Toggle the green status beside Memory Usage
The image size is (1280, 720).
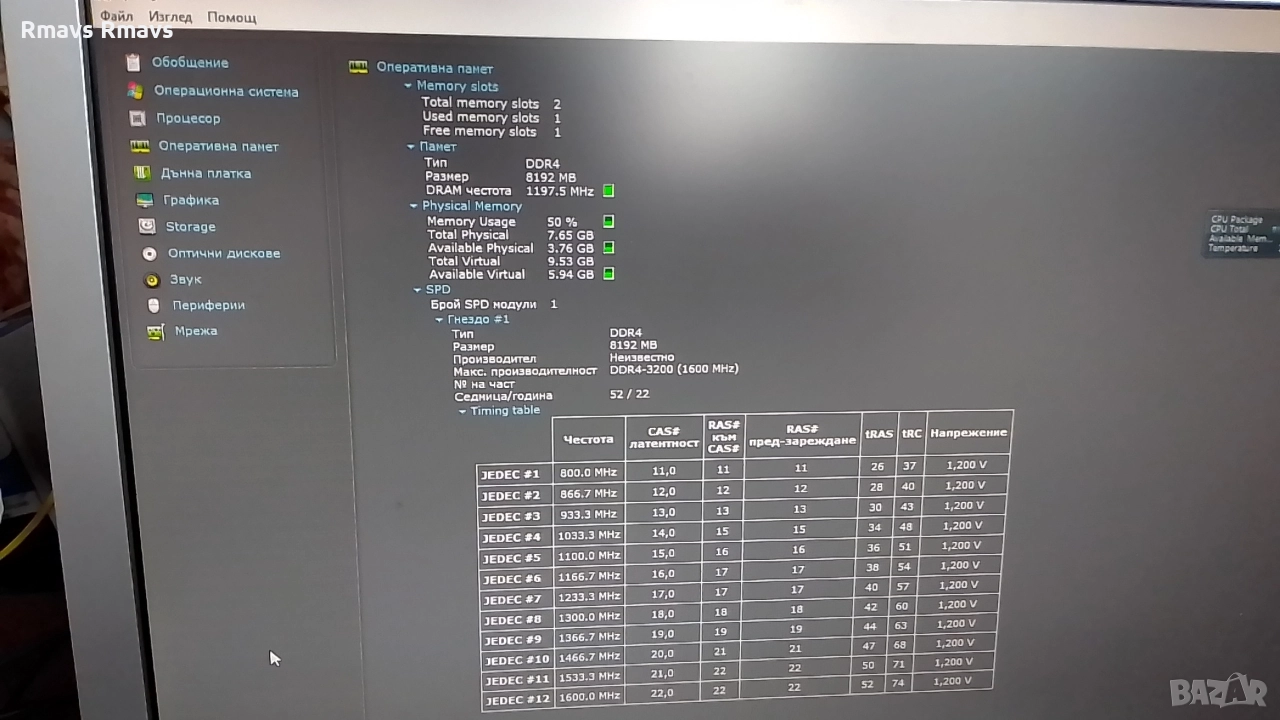tap(608, 221)
